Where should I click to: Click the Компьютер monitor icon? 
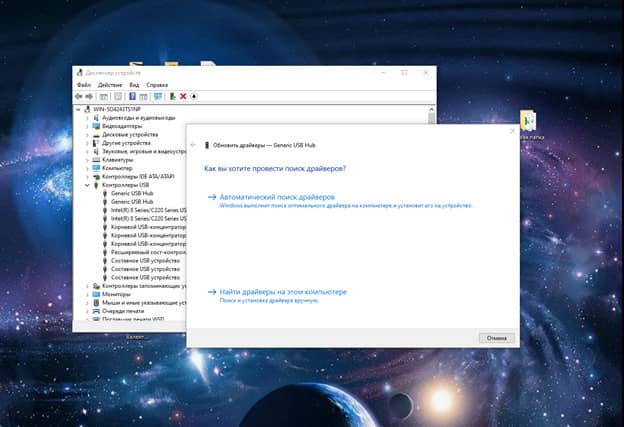pos(96,168)
